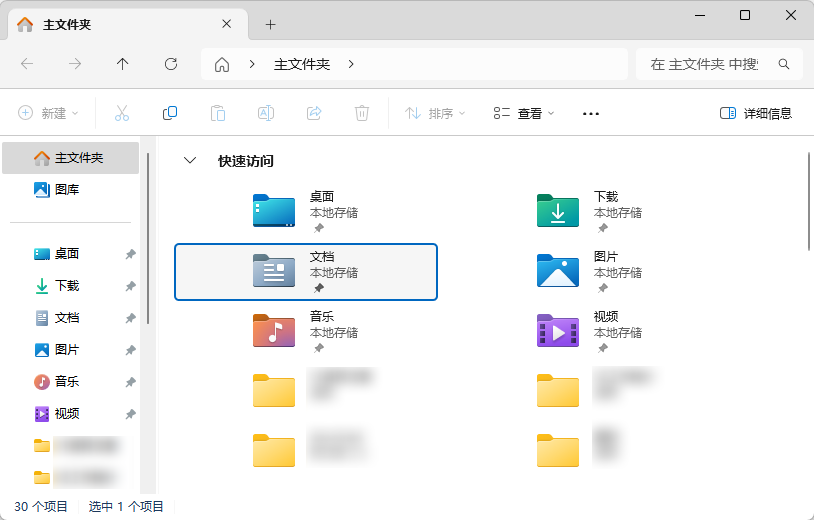Image resolution: width=814 pixels, height=520 pixels.
Task: Select the 主文件夹 window tab
Action: 128,24
